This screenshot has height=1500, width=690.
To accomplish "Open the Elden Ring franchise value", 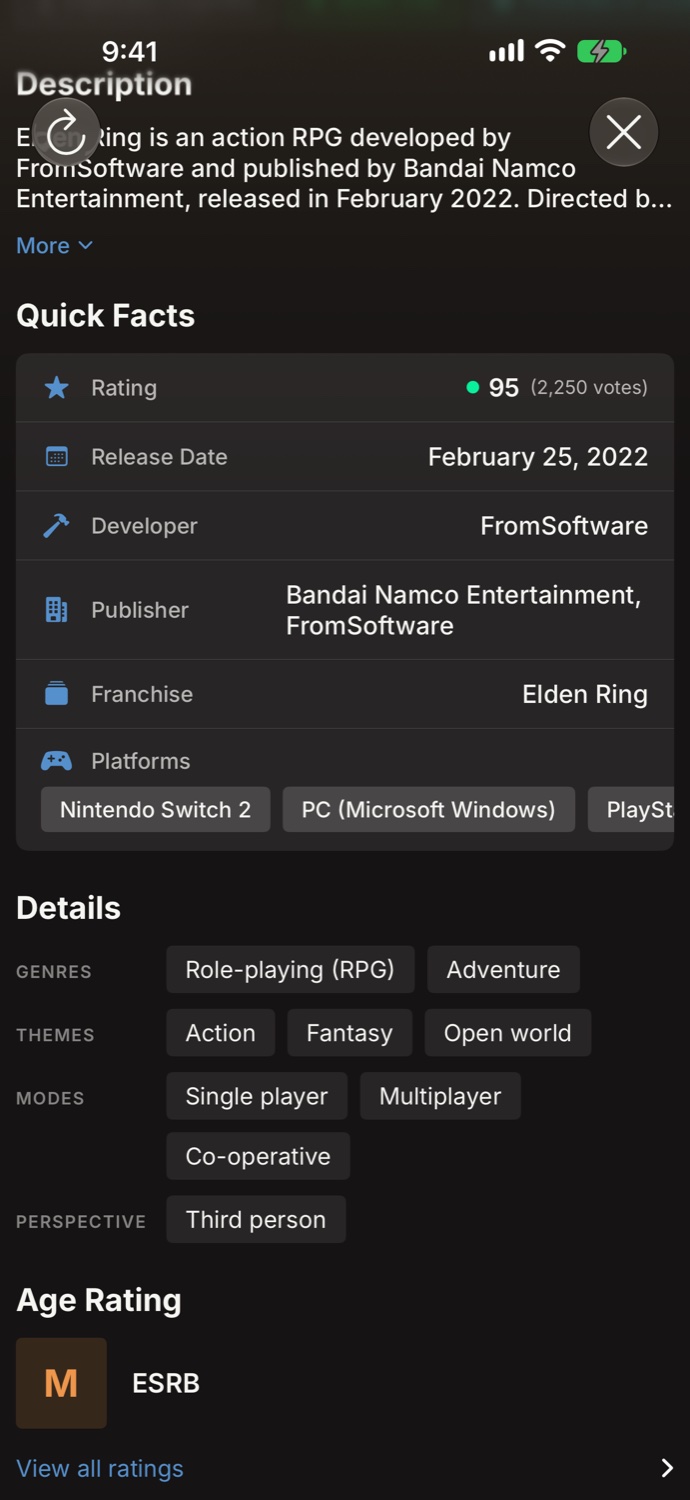I will (585, 694).
